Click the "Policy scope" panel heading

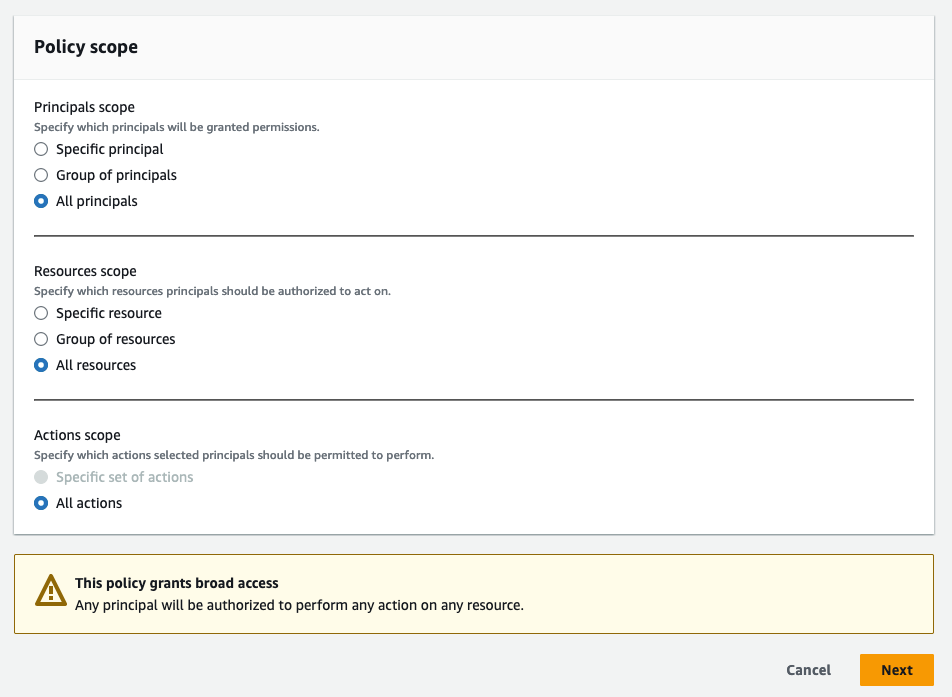click(86, 47)
